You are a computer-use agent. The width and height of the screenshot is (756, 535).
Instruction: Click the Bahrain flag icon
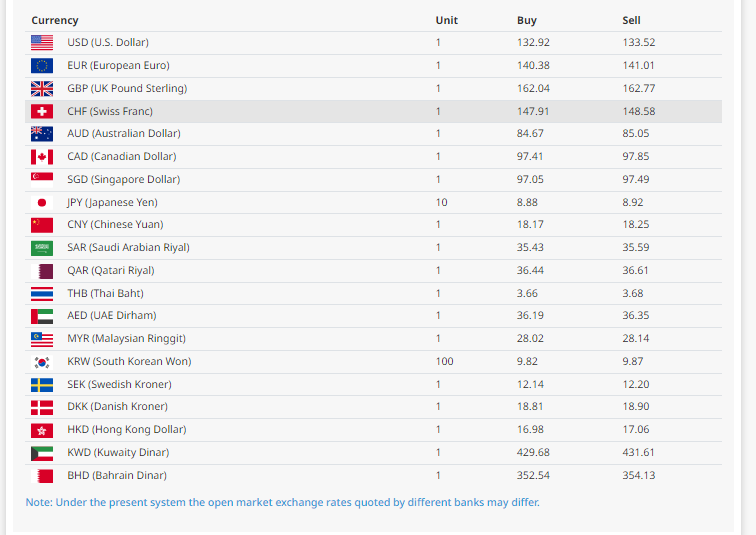pyautogui.click(x=42, y=476)
